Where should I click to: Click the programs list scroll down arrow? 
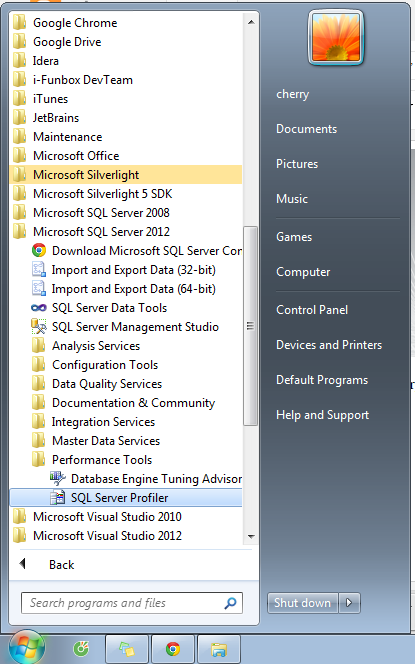pos(251,537)
